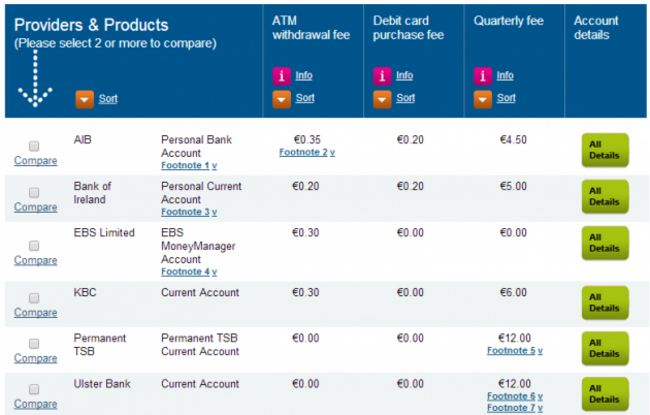Click the orange sort icon under Providers & Products
This screenshot has width=650, height=415.
(x=84, y=98)
